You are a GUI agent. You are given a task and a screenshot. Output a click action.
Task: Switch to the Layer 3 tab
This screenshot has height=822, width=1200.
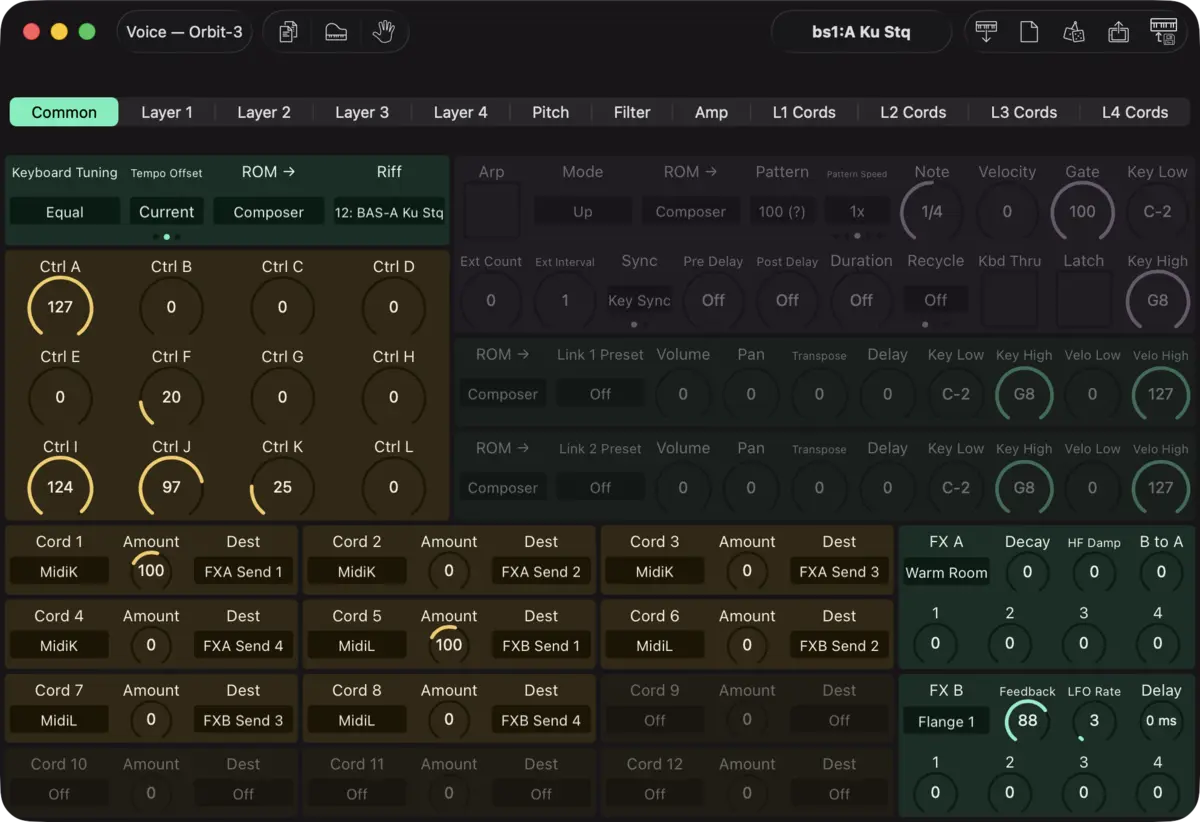click(x=362, y=112)
